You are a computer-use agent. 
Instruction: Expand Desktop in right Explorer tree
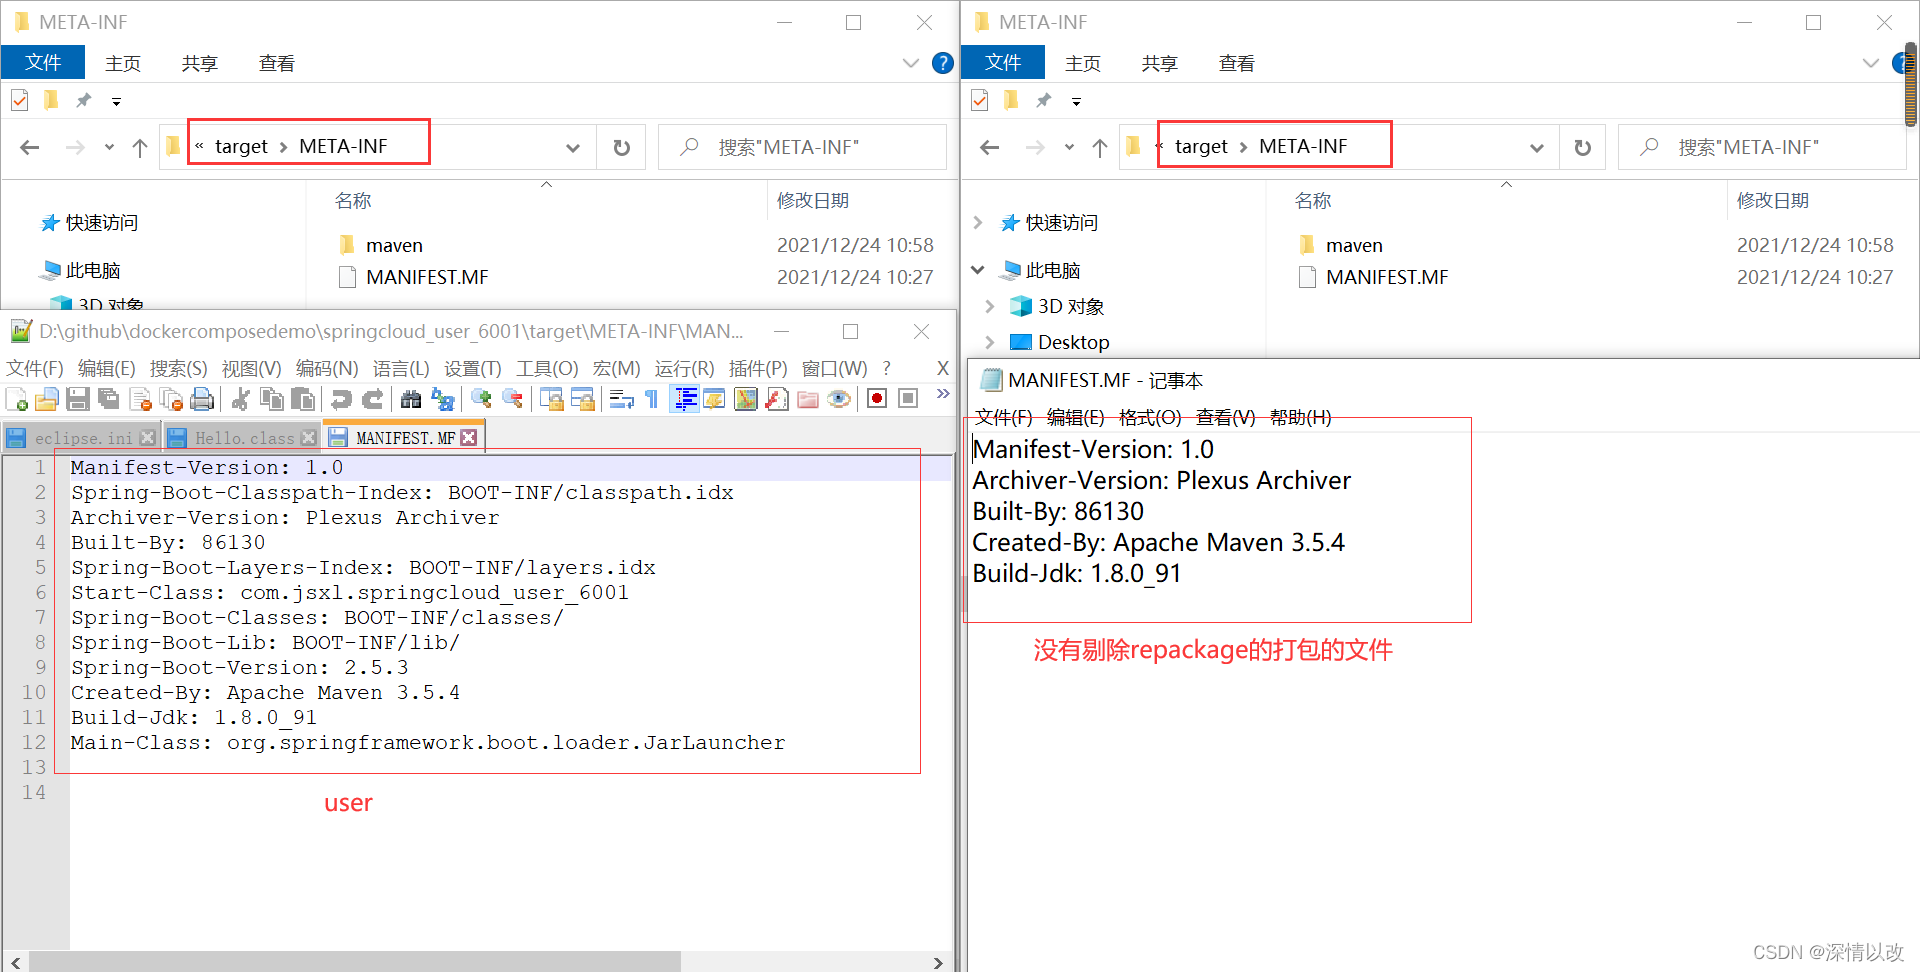990,342
